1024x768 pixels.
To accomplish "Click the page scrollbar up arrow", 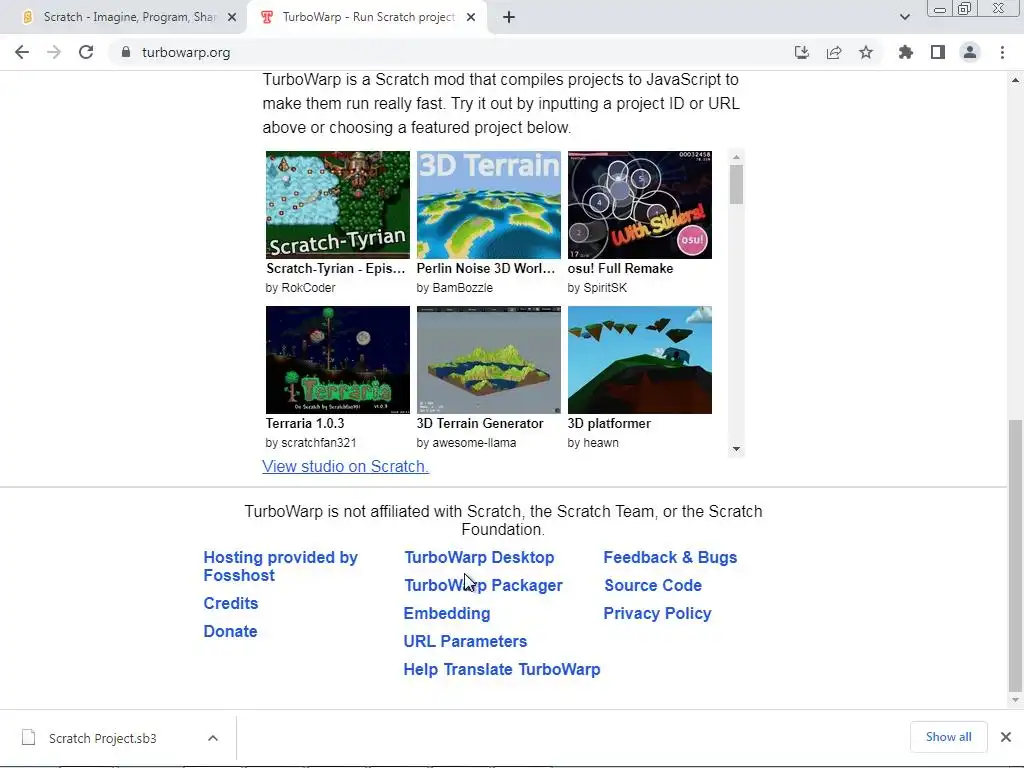I will 1015,80.
